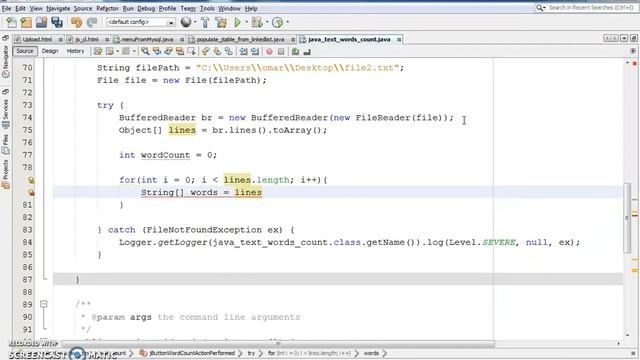Open the Team menu
640x360 pixels.
[188, 8]
